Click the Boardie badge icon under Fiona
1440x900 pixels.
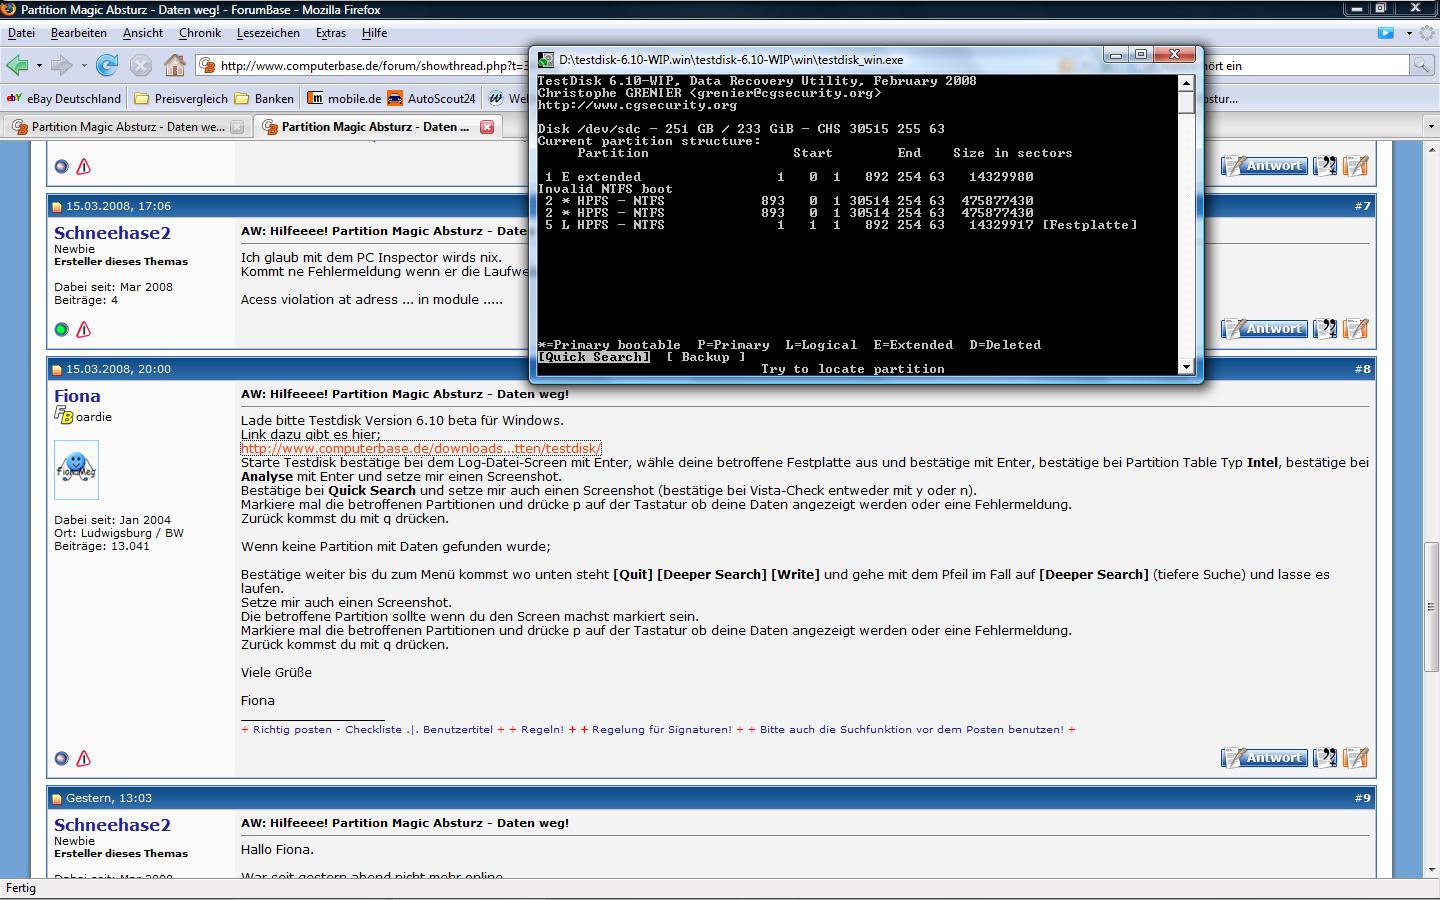(64, 416)
